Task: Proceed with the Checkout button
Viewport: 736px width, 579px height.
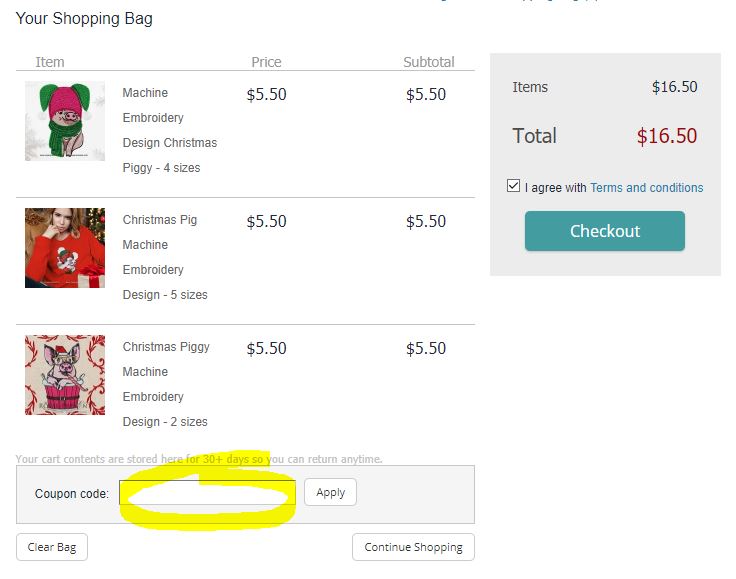Action: (x=605, y=231)
